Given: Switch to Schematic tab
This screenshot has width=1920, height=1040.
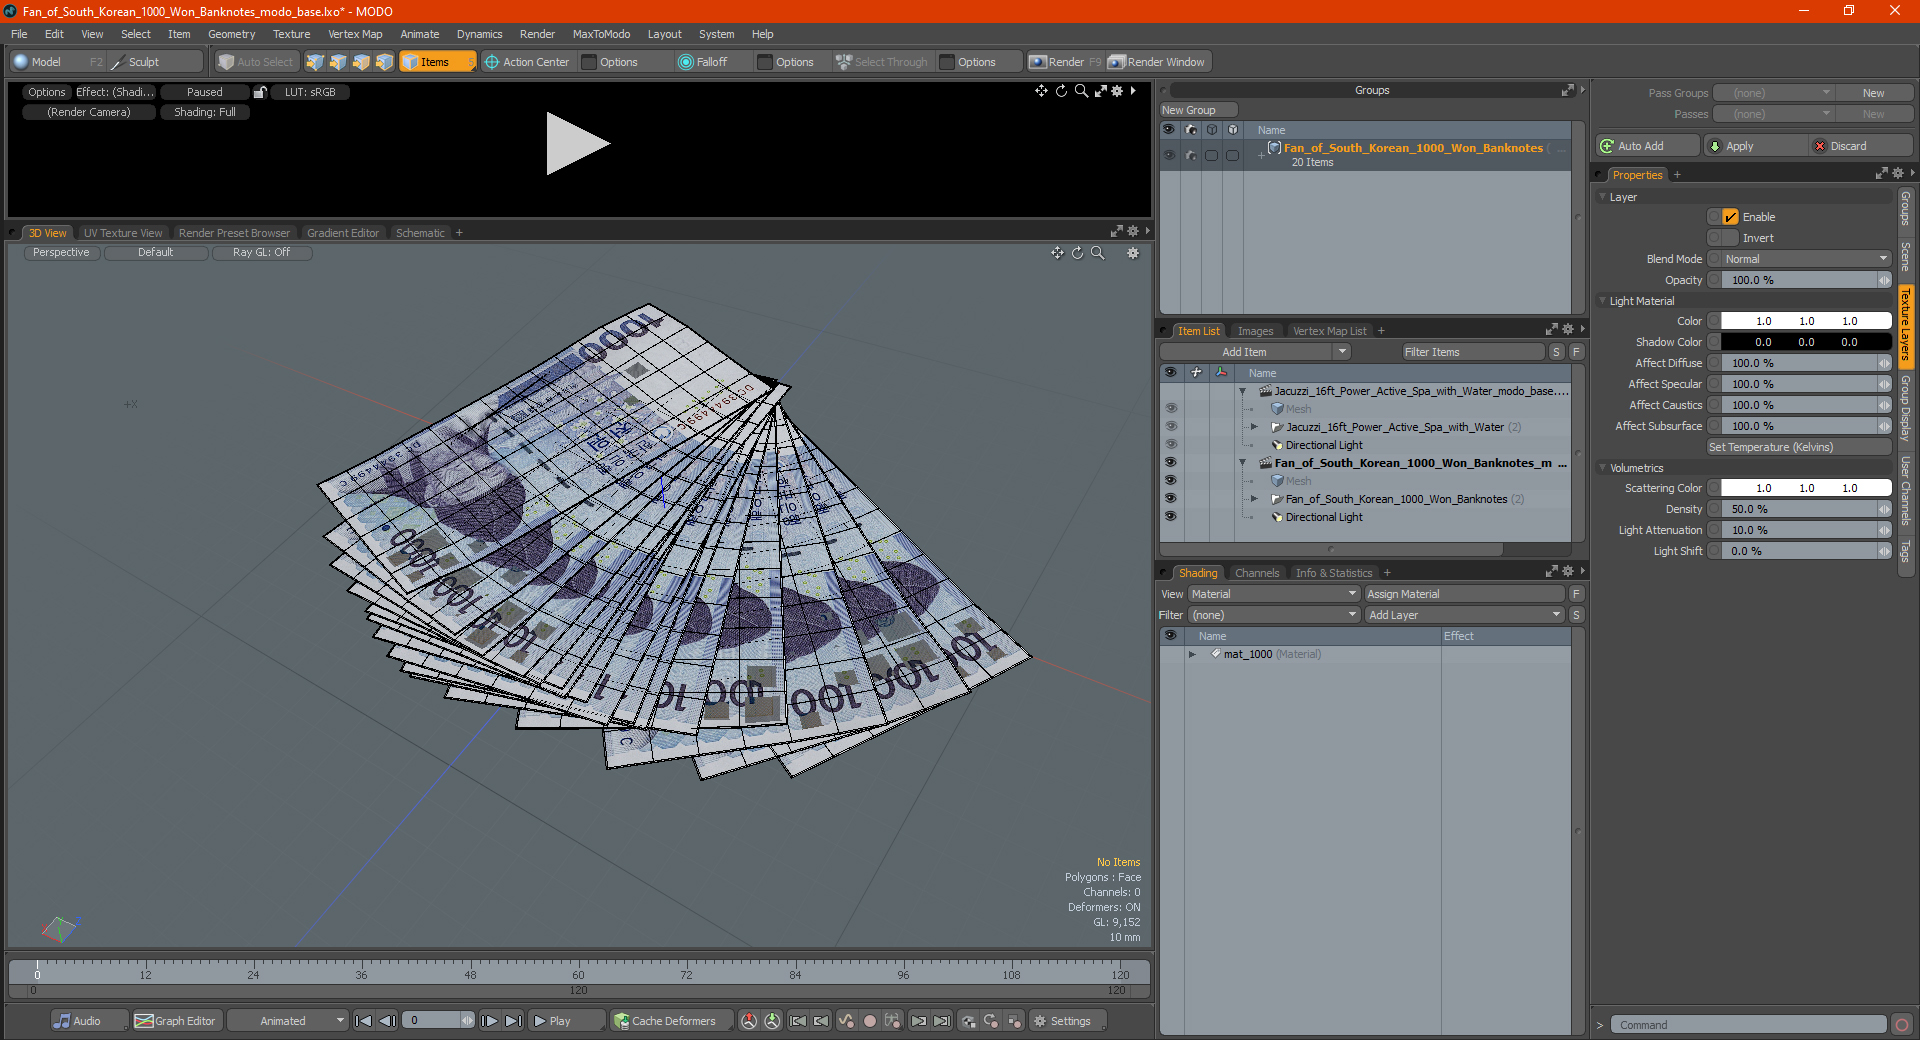Looking at the screenshot, I should tap(420, 233).
